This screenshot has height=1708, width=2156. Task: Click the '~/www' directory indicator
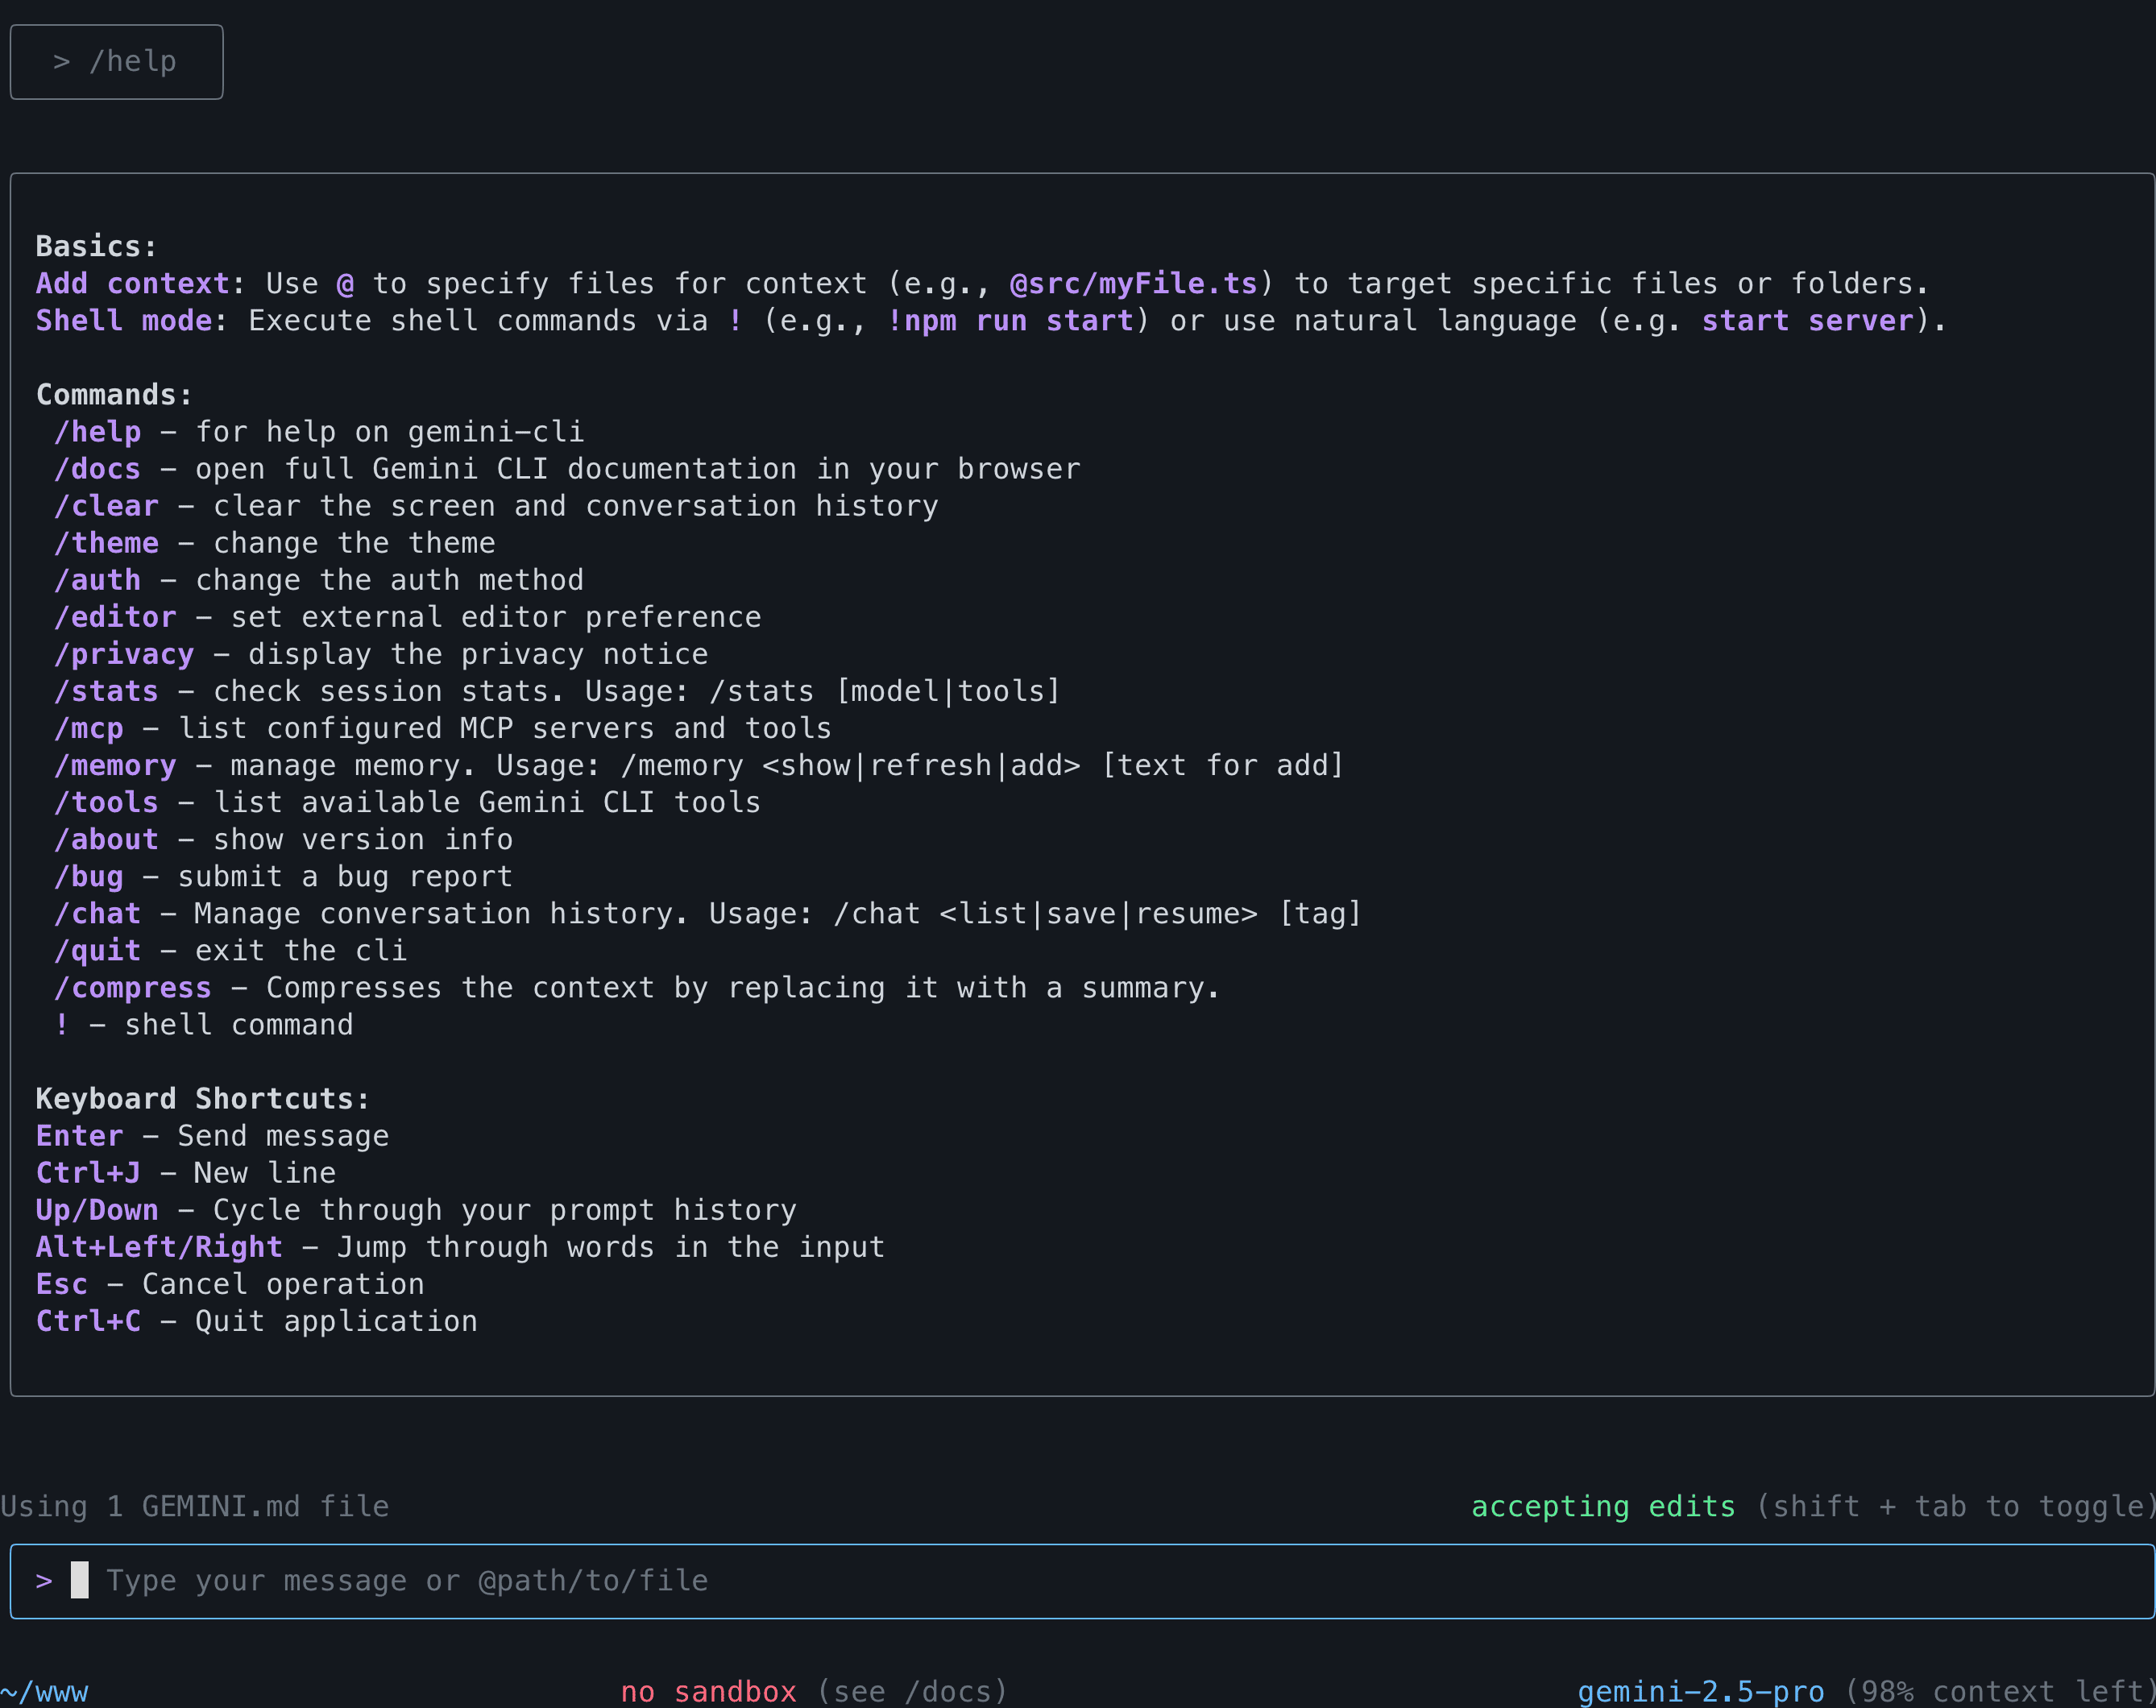pos(44,1691)
